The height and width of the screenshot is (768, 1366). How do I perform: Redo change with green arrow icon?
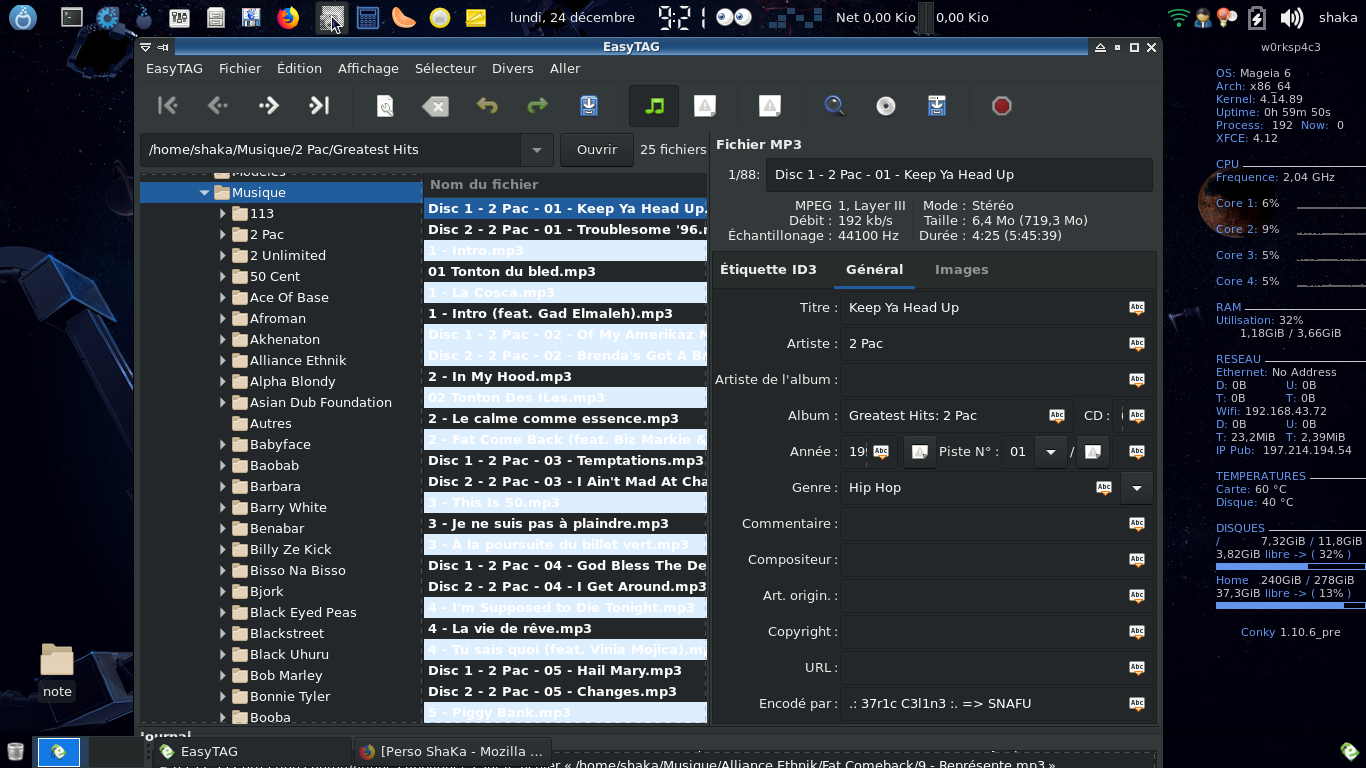coord(537,105)
